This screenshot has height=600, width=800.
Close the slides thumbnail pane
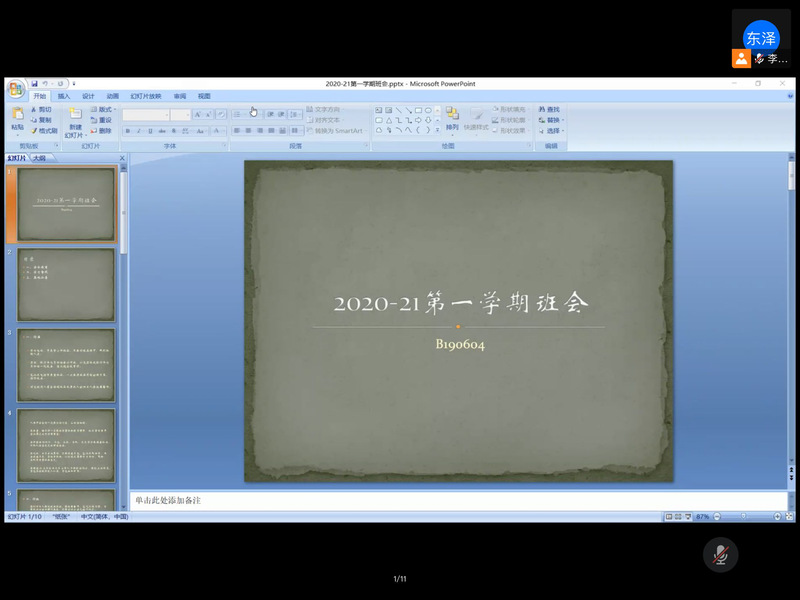point(122,158)
